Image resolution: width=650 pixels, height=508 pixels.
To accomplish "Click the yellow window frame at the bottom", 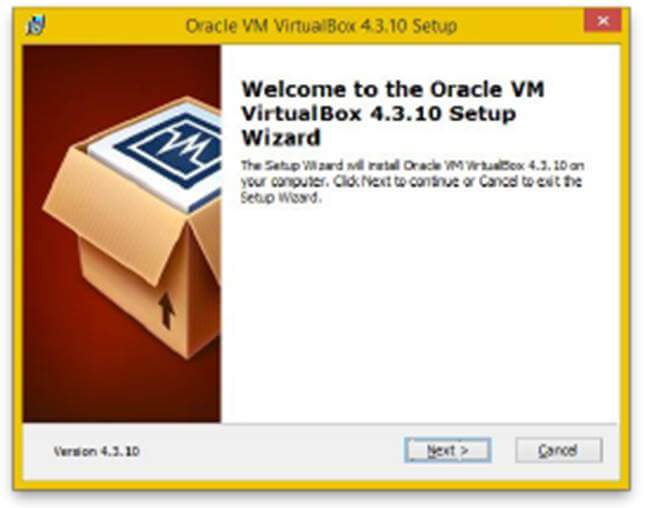I will point(321,484).
